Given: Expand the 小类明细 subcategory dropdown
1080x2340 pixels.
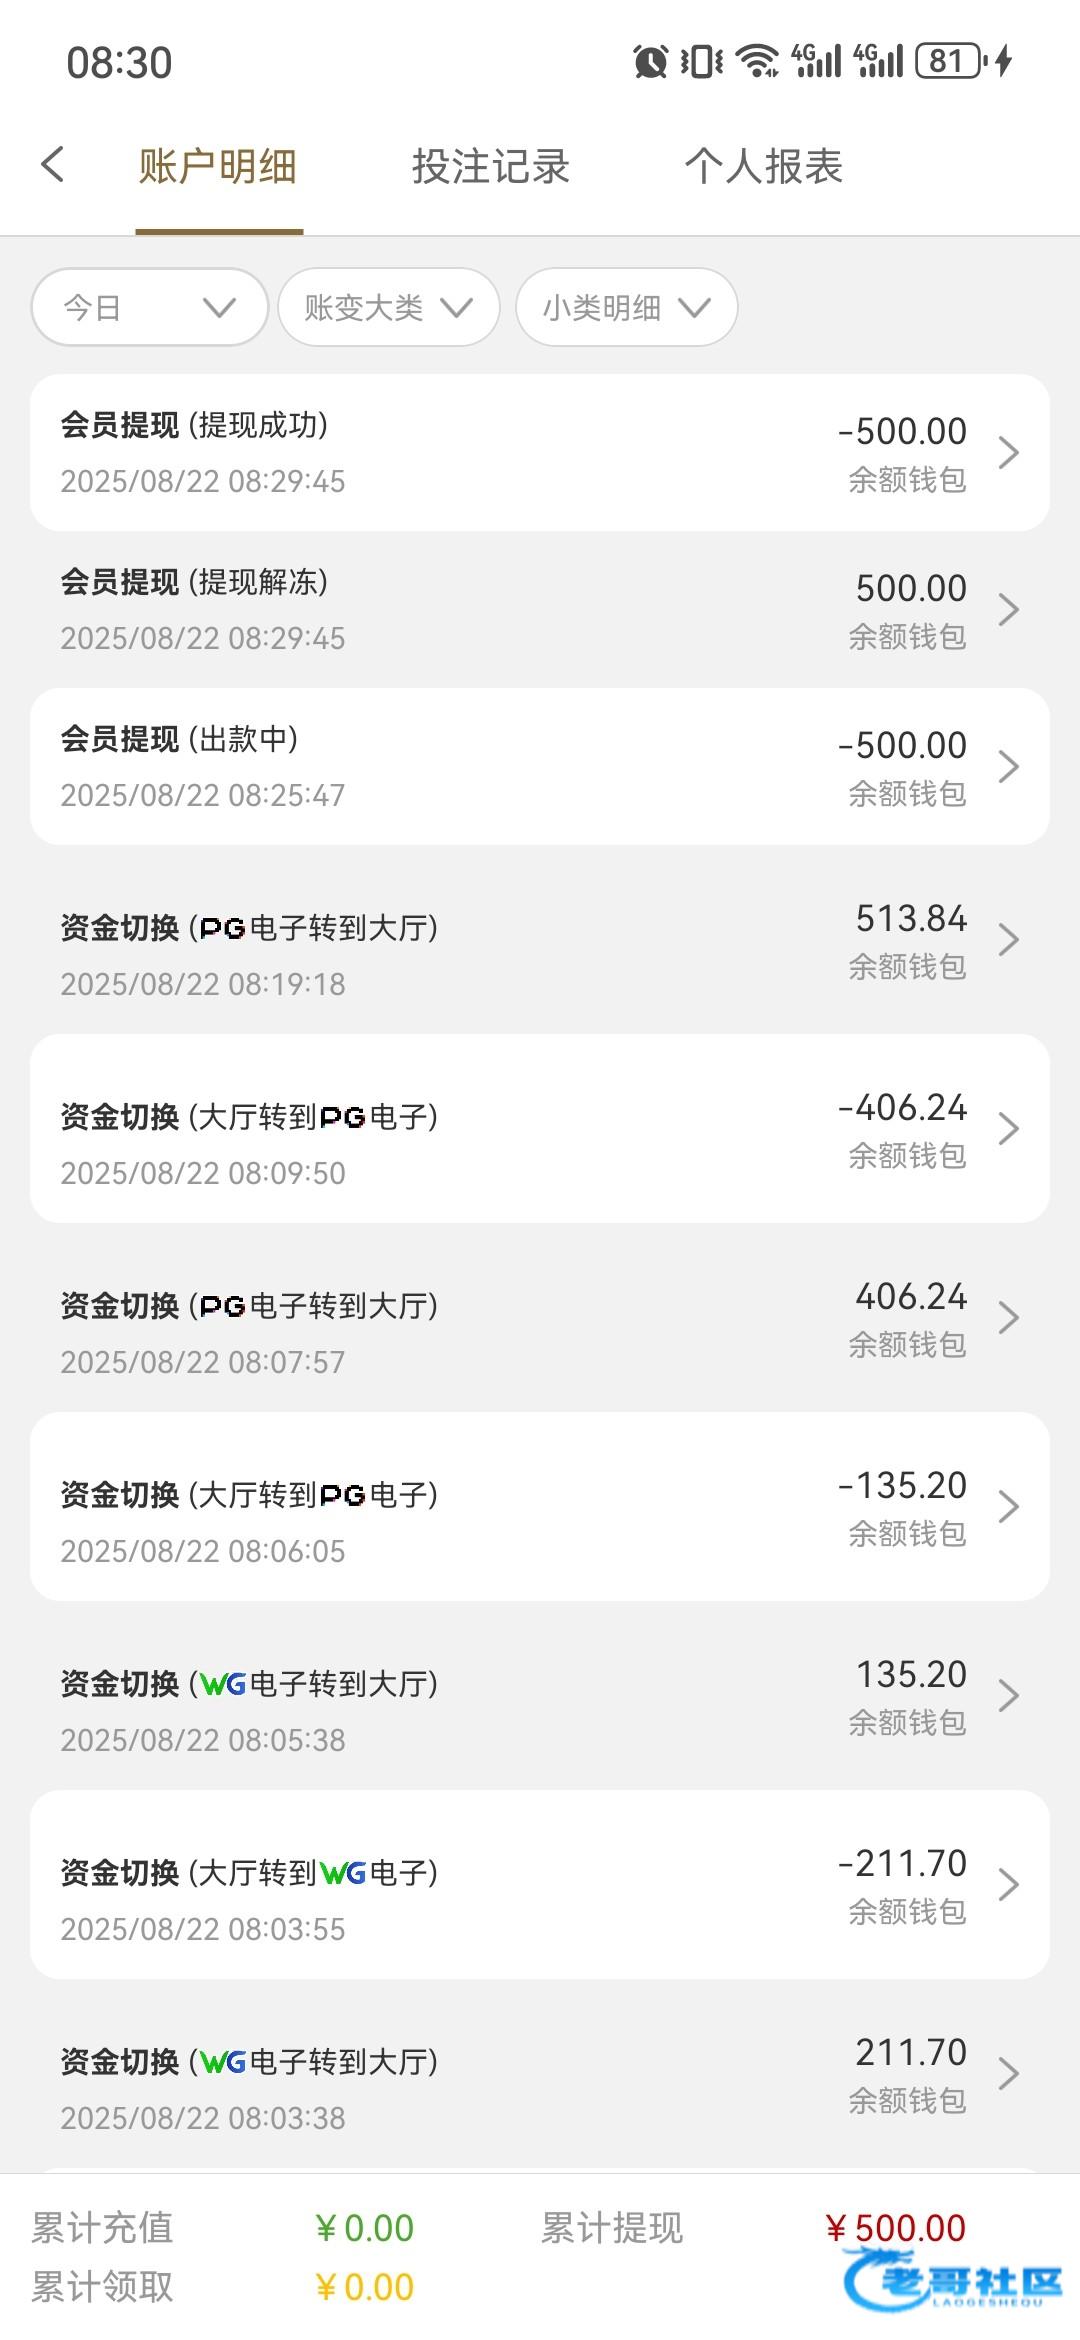Looking at the screenshot, I should click(x=626, y=307).
